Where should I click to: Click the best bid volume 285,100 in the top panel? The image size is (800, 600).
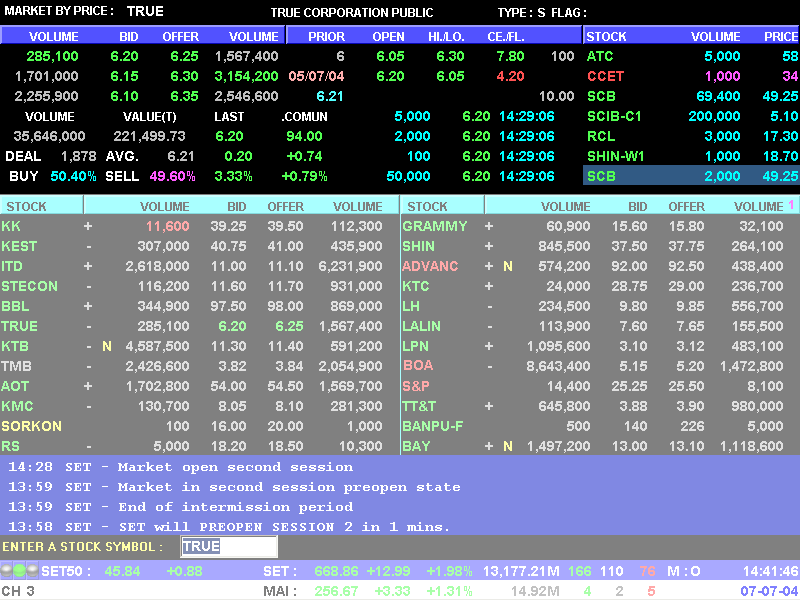point(53,56)
